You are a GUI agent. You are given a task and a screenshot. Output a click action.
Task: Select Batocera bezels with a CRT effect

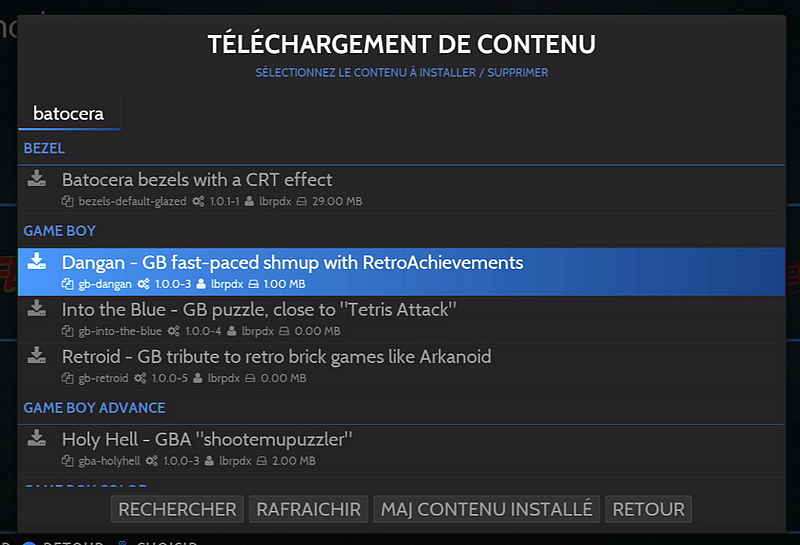click(x=401, y=189)
